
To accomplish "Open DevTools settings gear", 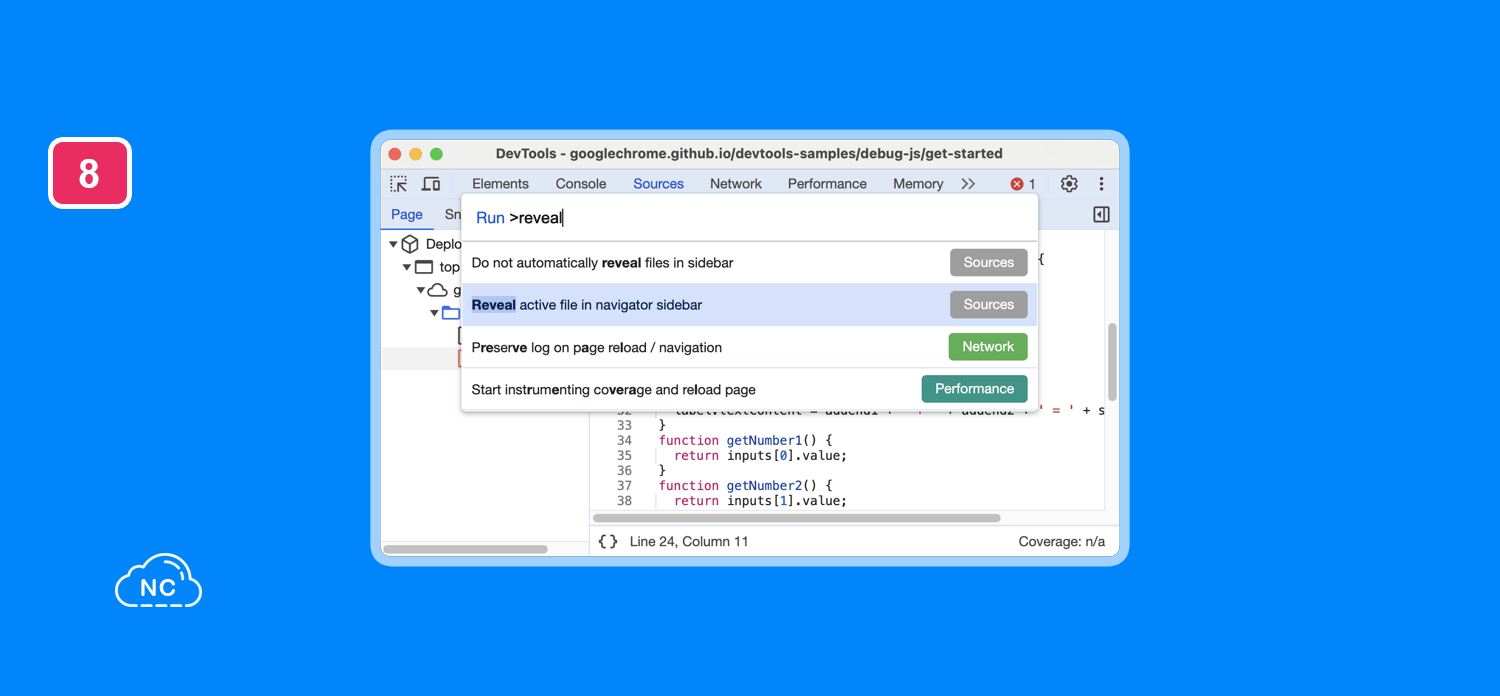I will pos(1069,184).
